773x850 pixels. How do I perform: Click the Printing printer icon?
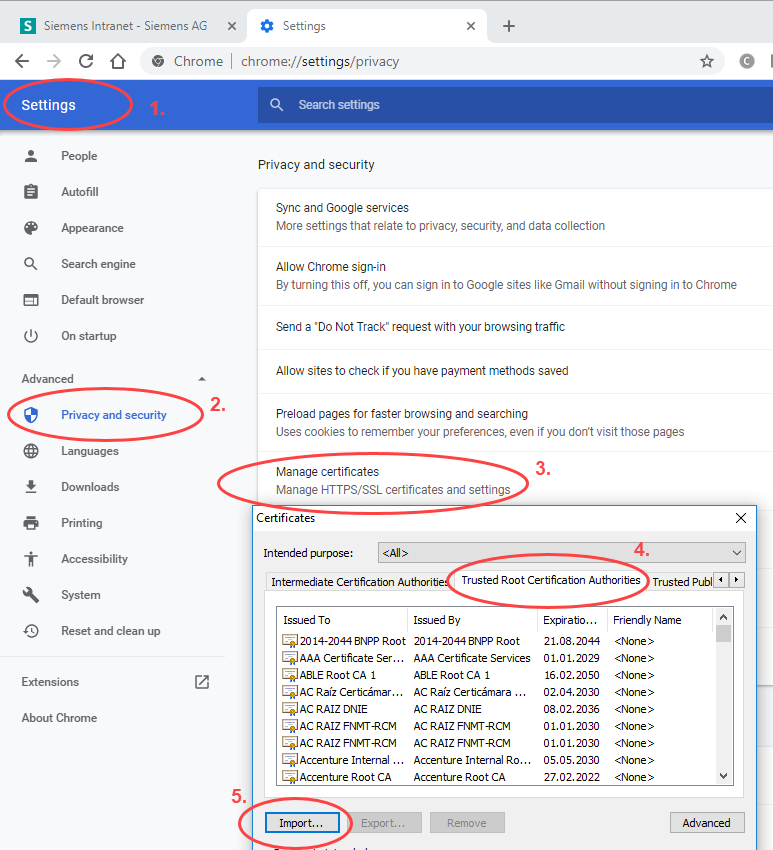point(31,523)
